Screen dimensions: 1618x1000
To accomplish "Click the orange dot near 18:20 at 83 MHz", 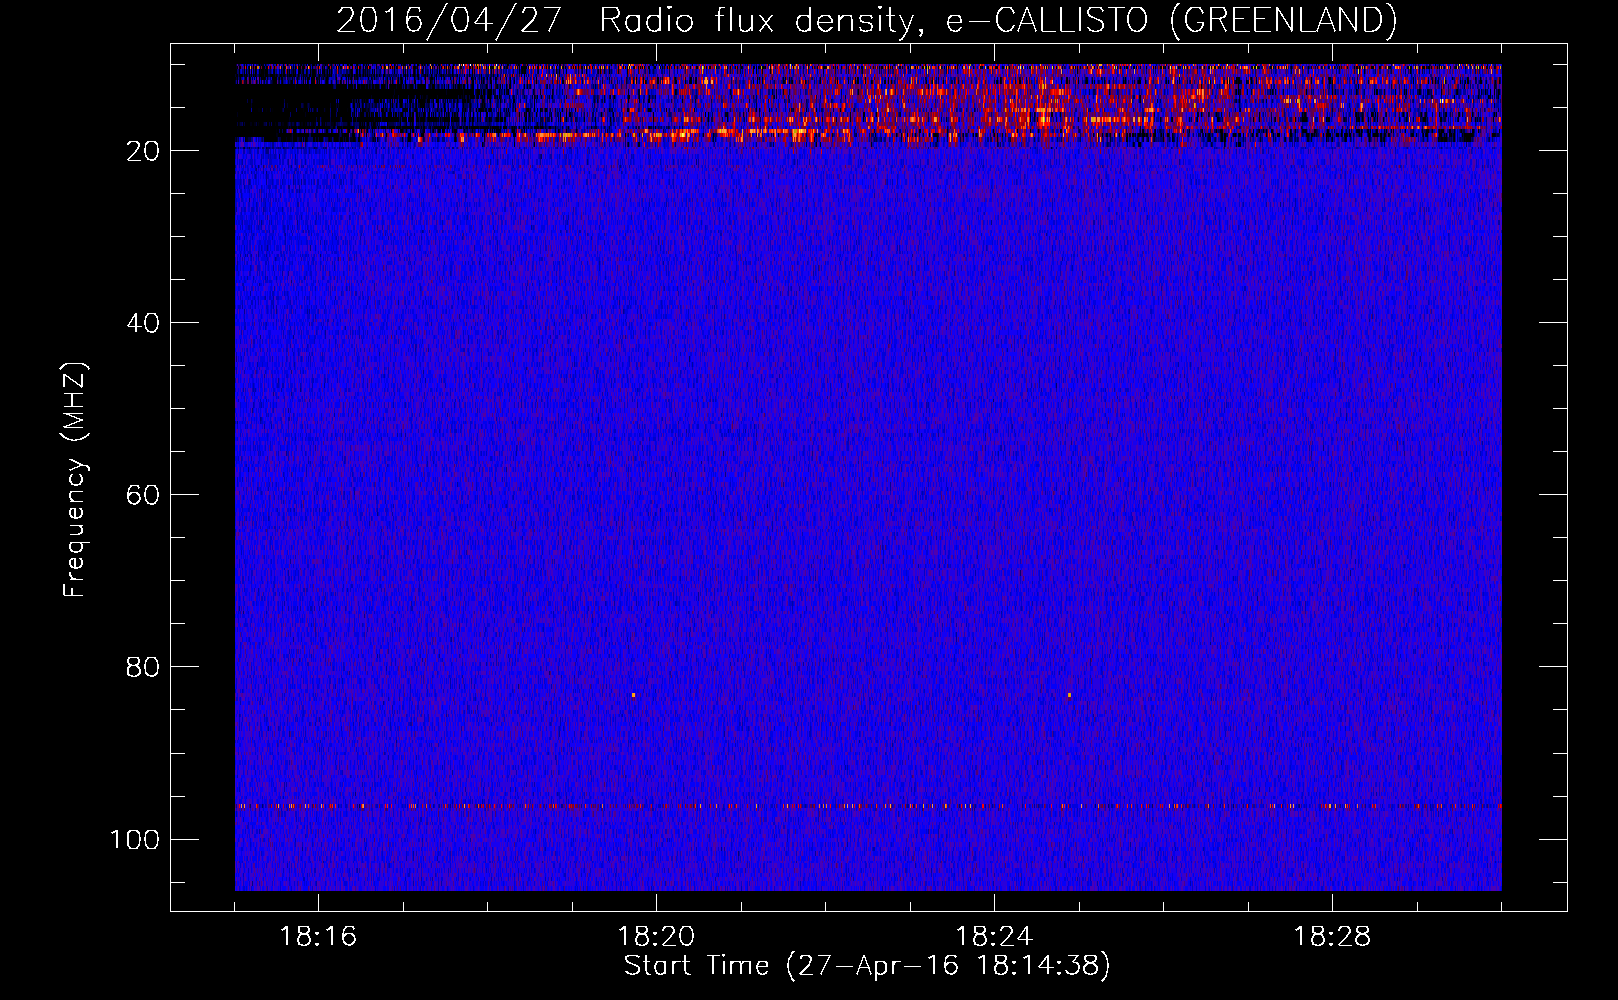I will pos(633,695).
